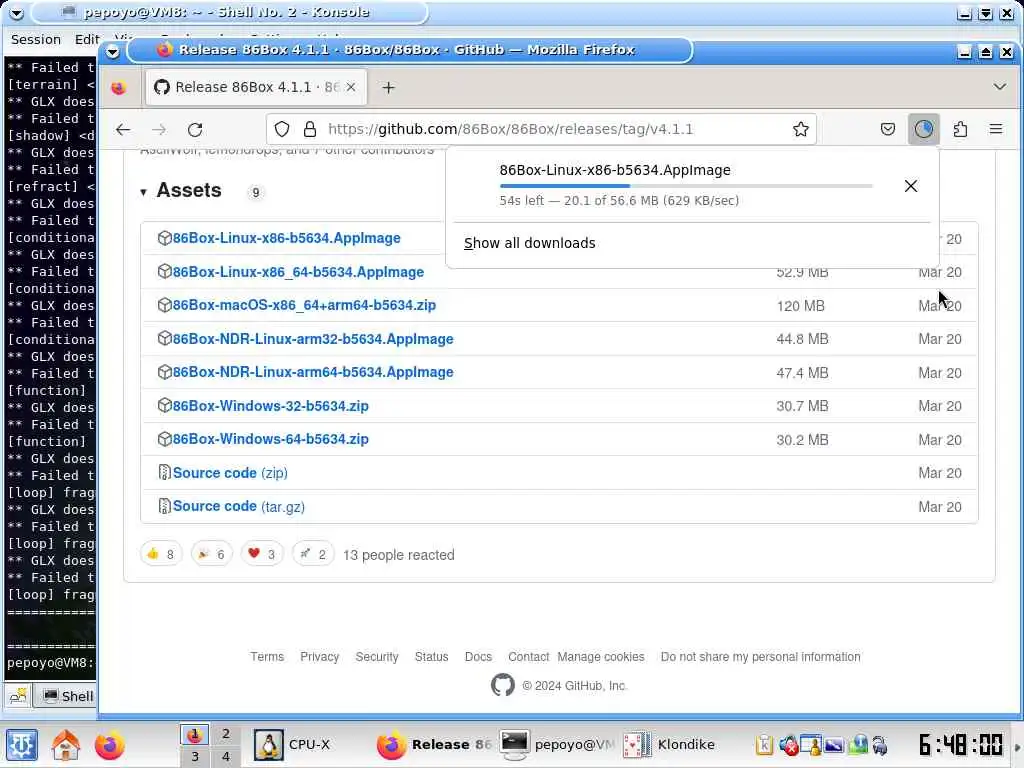Open Firefox View pinned icon
Viewport: 1024px width, 768px height.
(x=118, y=88)
